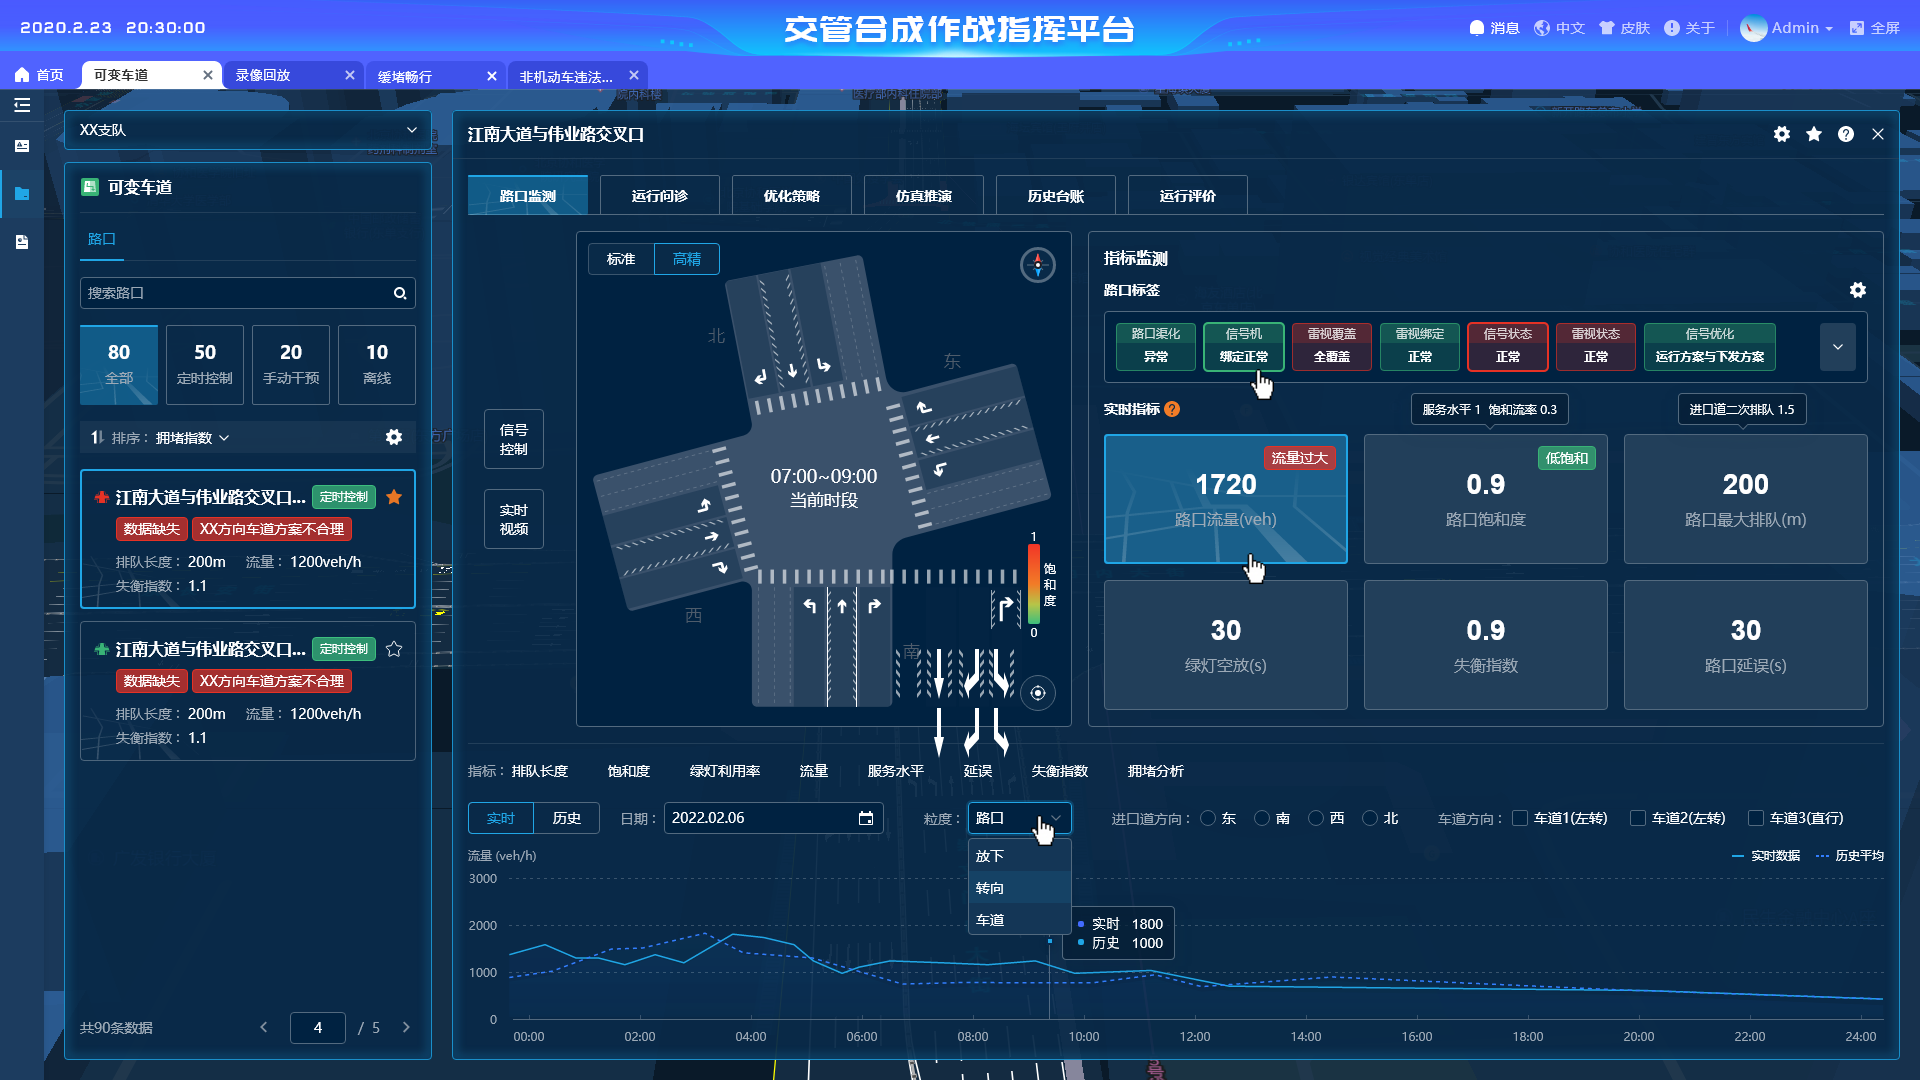Viewport: 1920px width, 1080px height.
Task: Toggle 实时数据 chart legend line
Action: 1766,856
